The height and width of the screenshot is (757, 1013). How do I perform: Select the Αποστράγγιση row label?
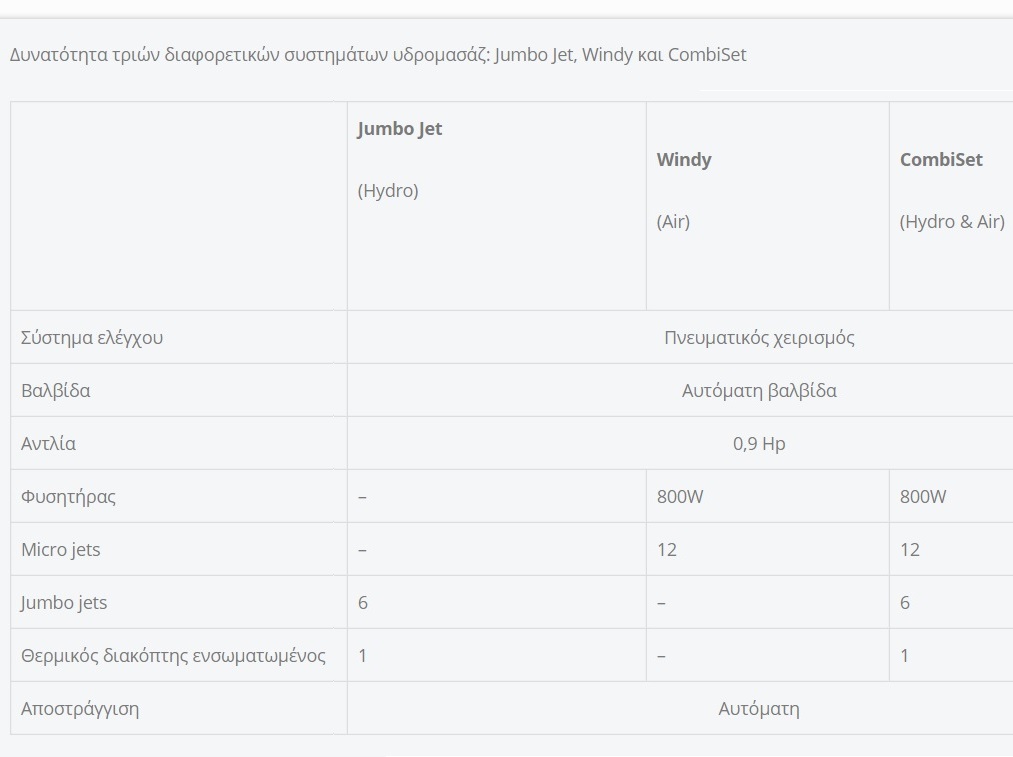[80, 708]
